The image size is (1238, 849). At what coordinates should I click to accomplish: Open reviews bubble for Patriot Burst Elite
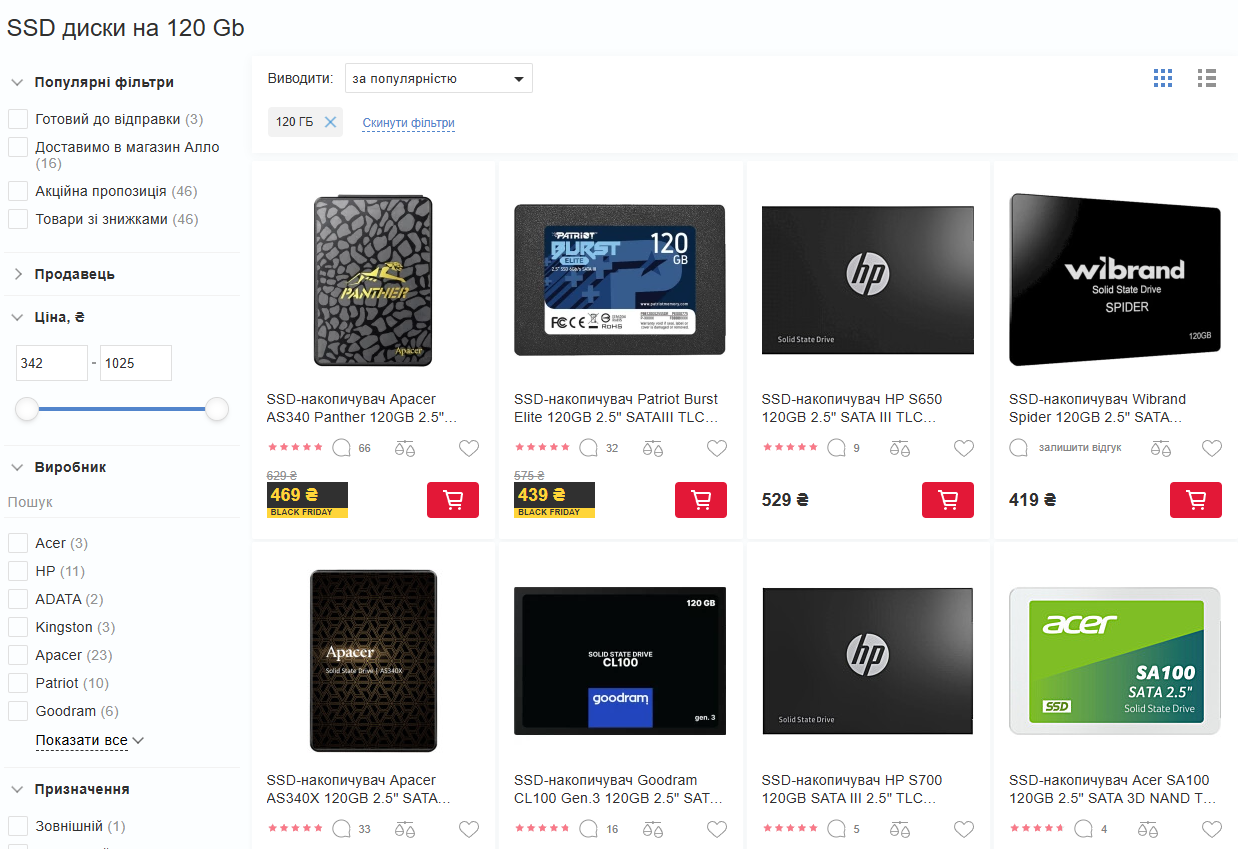[589, 448]
